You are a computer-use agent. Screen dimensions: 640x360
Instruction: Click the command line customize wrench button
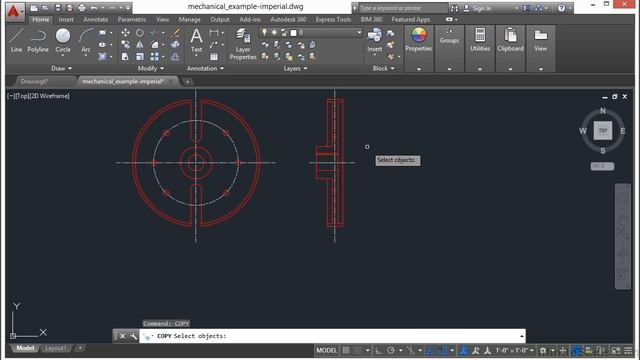[x=133, y=336]
